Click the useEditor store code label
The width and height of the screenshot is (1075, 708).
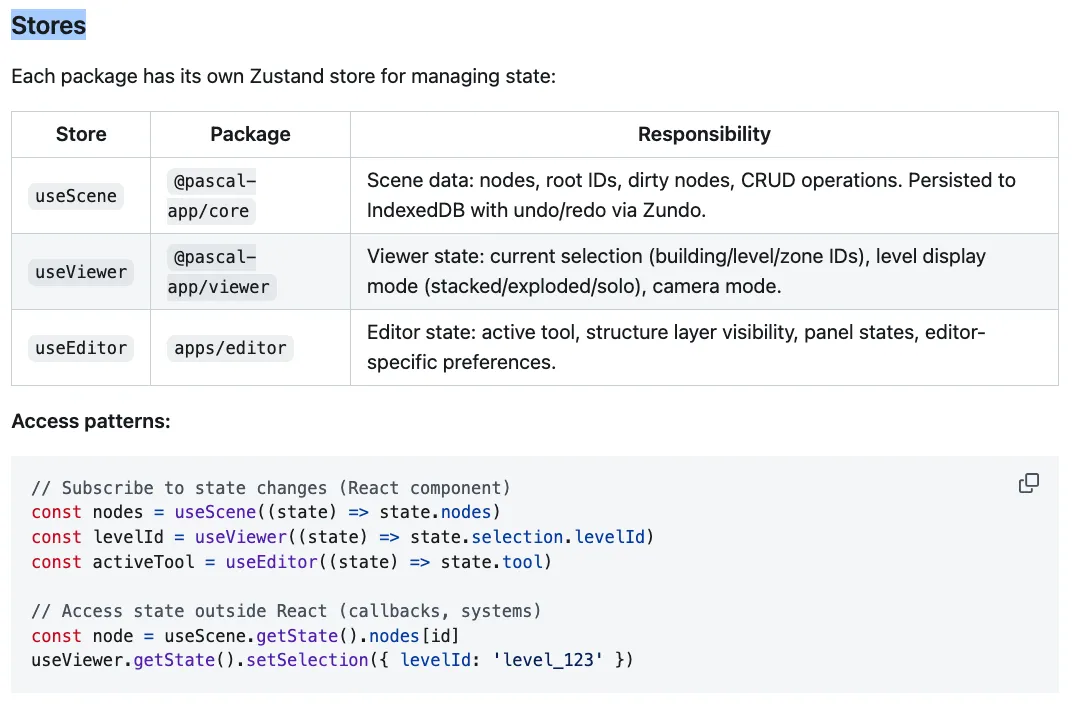coord(80,348)
